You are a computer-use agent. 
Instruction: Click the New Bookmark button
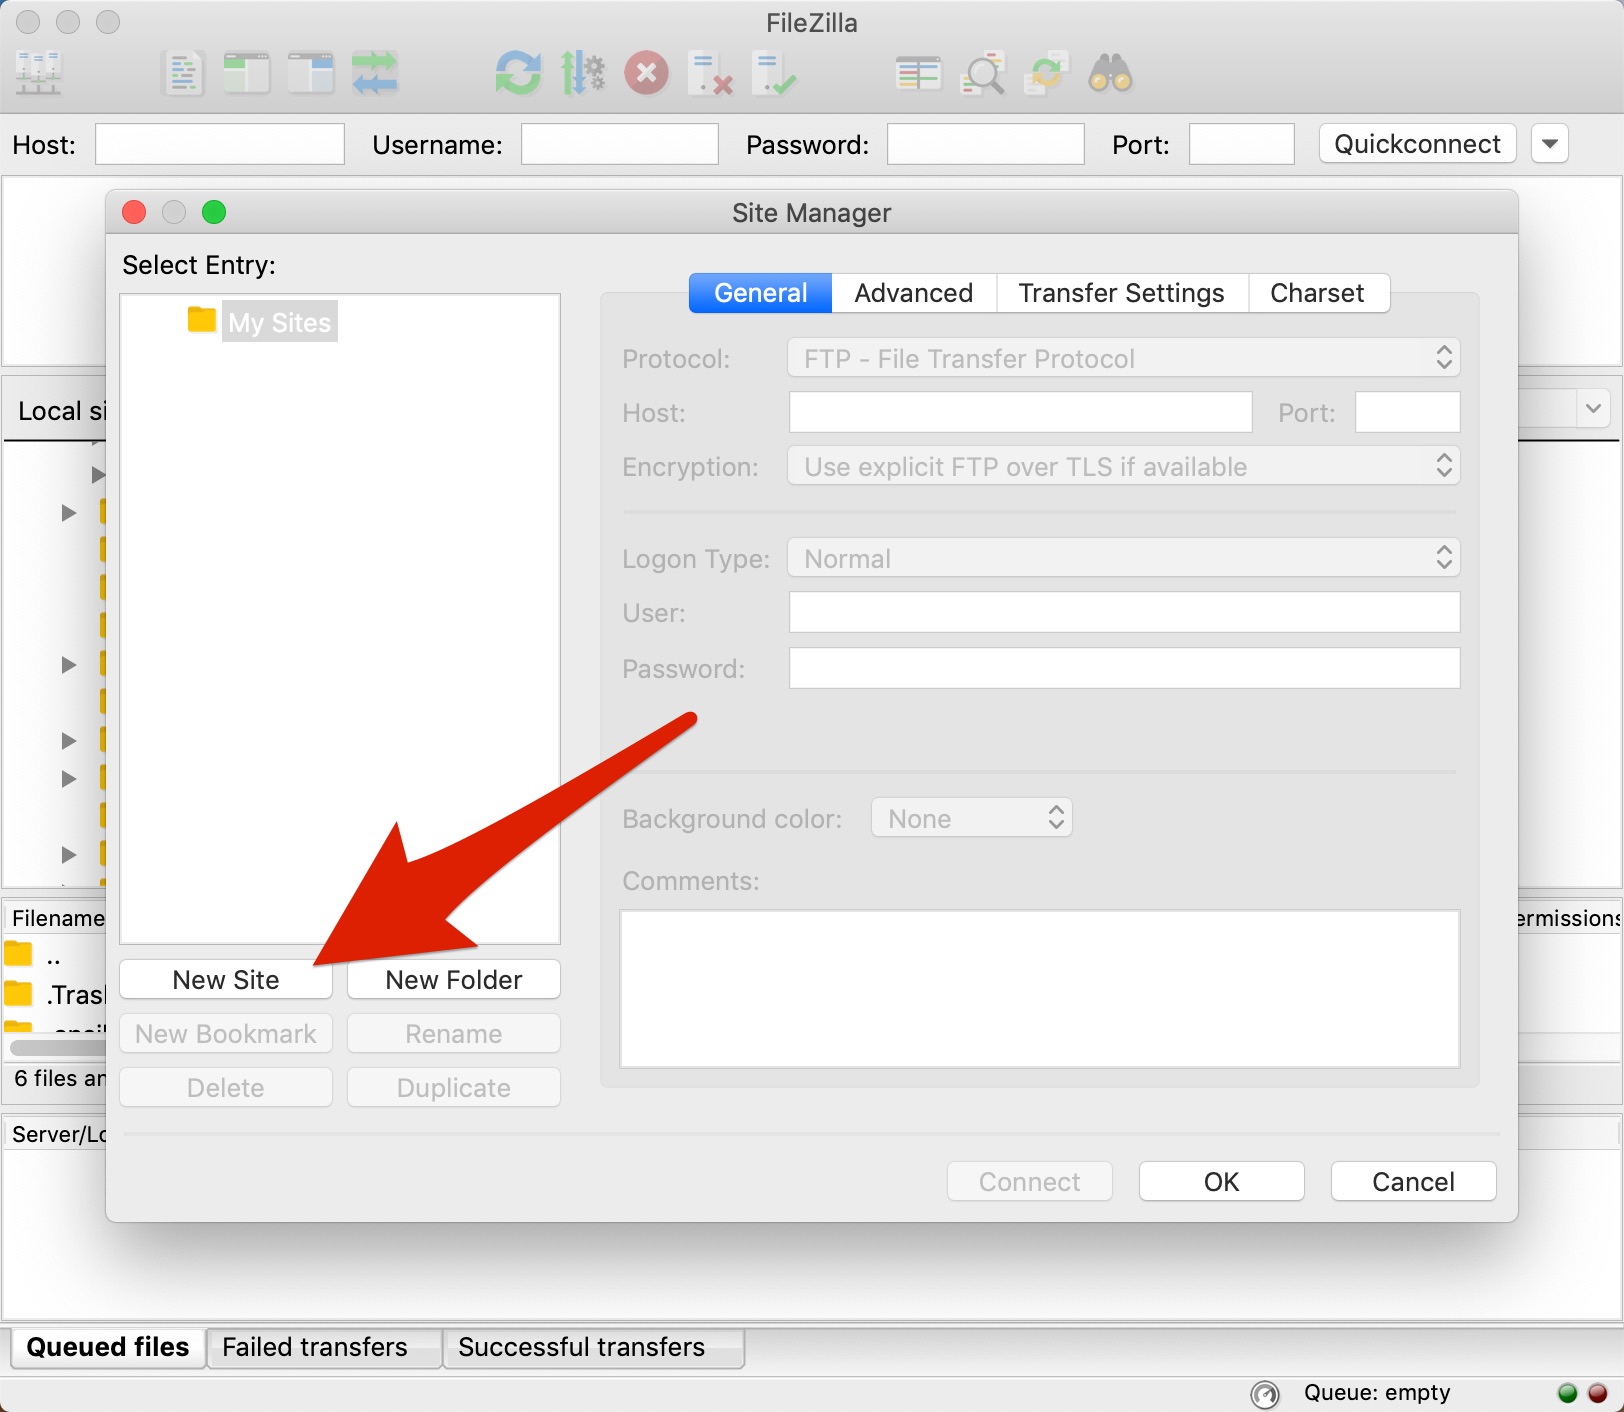point(226,1034)
